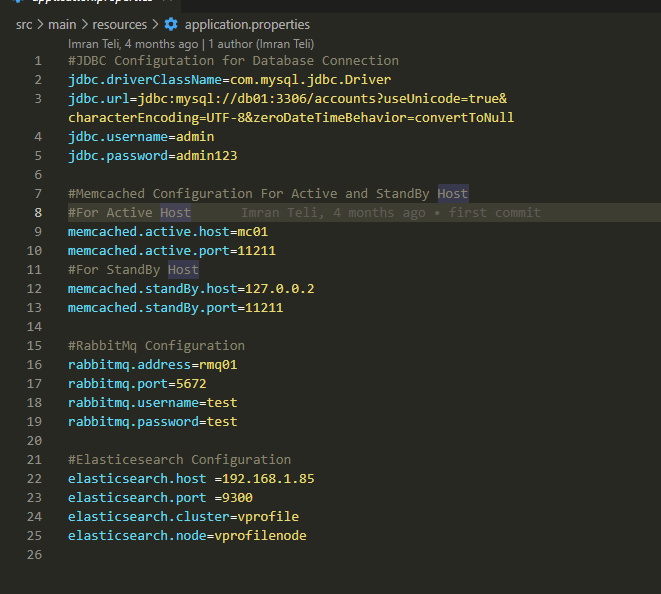The width and height of the screenshot is (661, 594).
Task: Click line number 26 in the gutter
Action: point(34,554)
